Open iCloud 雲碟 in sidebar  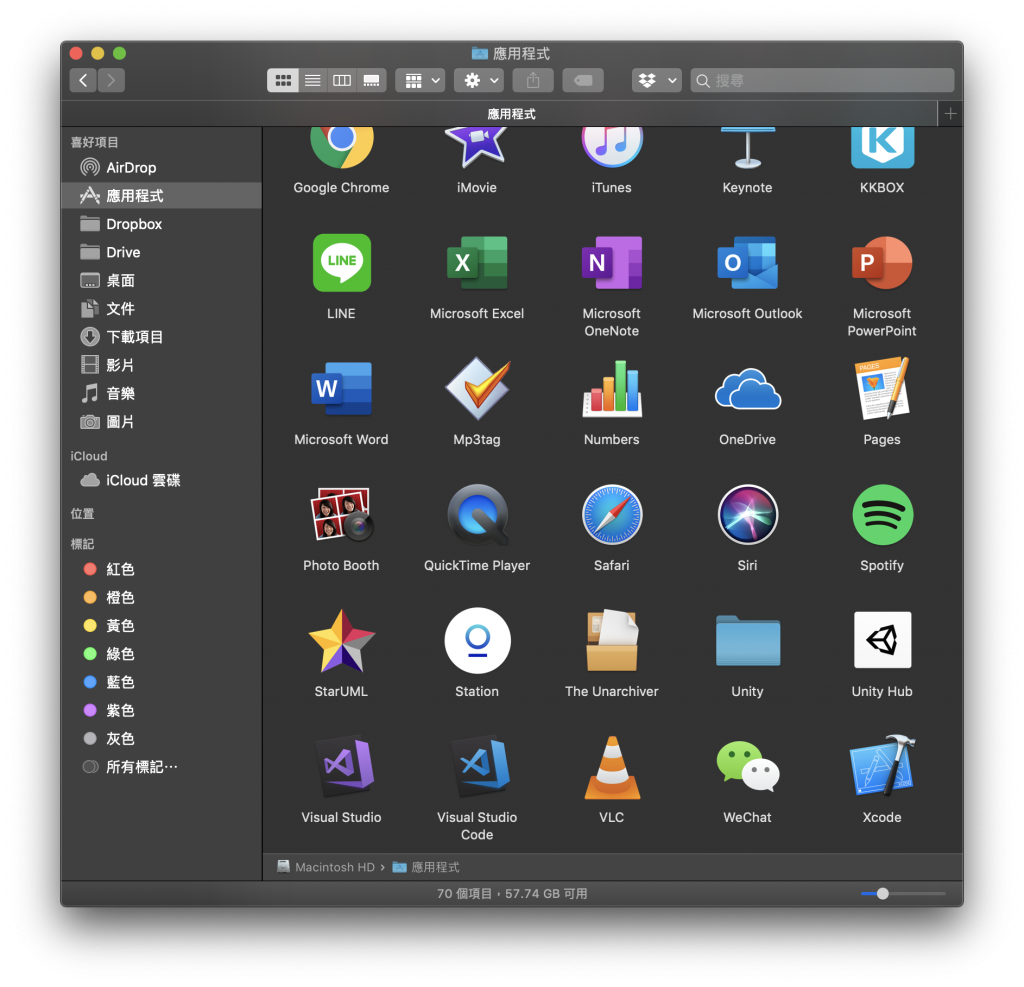tap(161, 480)
